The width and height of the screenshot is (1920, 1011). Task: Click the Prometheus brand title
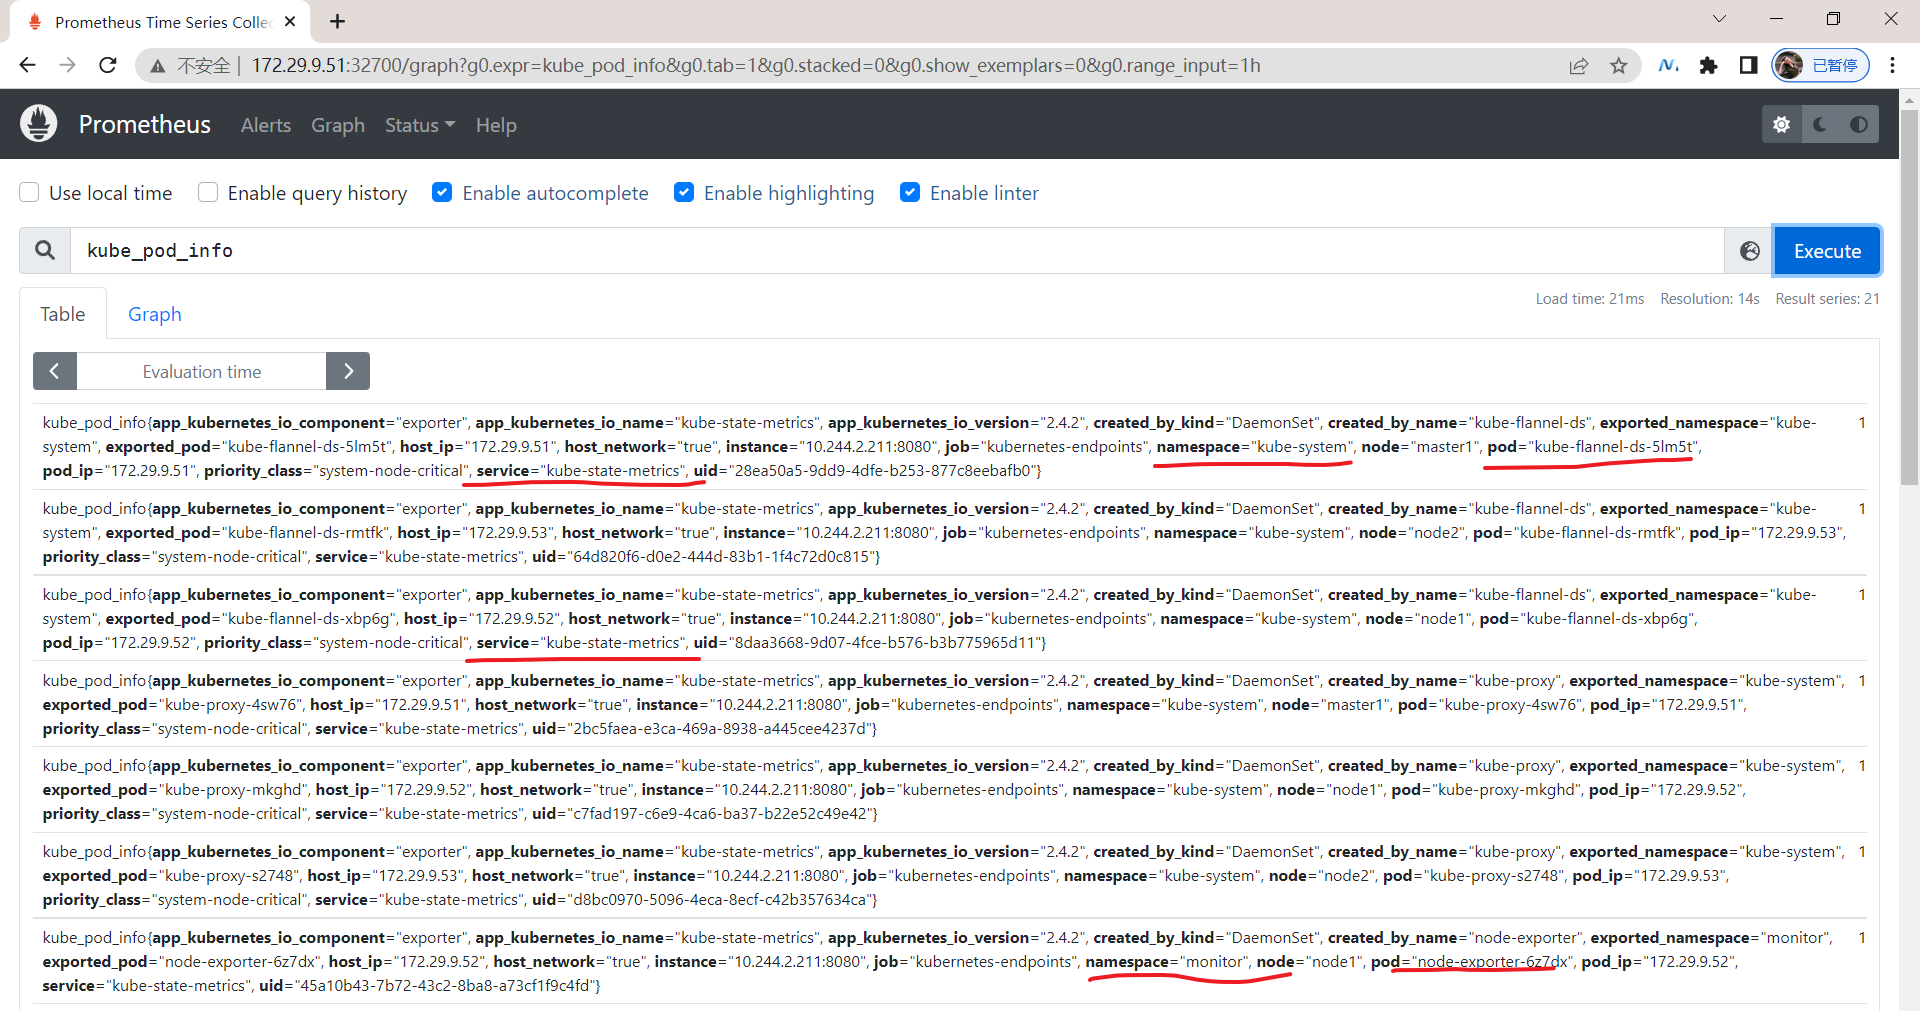[145, 124]
